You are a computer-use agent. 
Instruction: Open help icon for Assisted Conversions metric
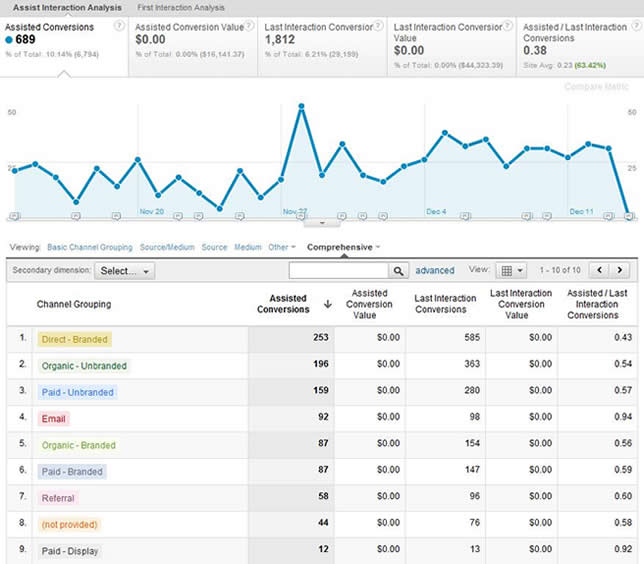(x=119, y=26)
